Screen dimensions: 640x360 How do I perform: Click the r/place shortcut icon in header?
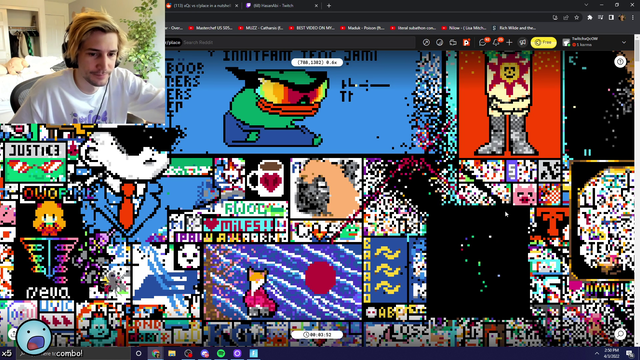466,42
